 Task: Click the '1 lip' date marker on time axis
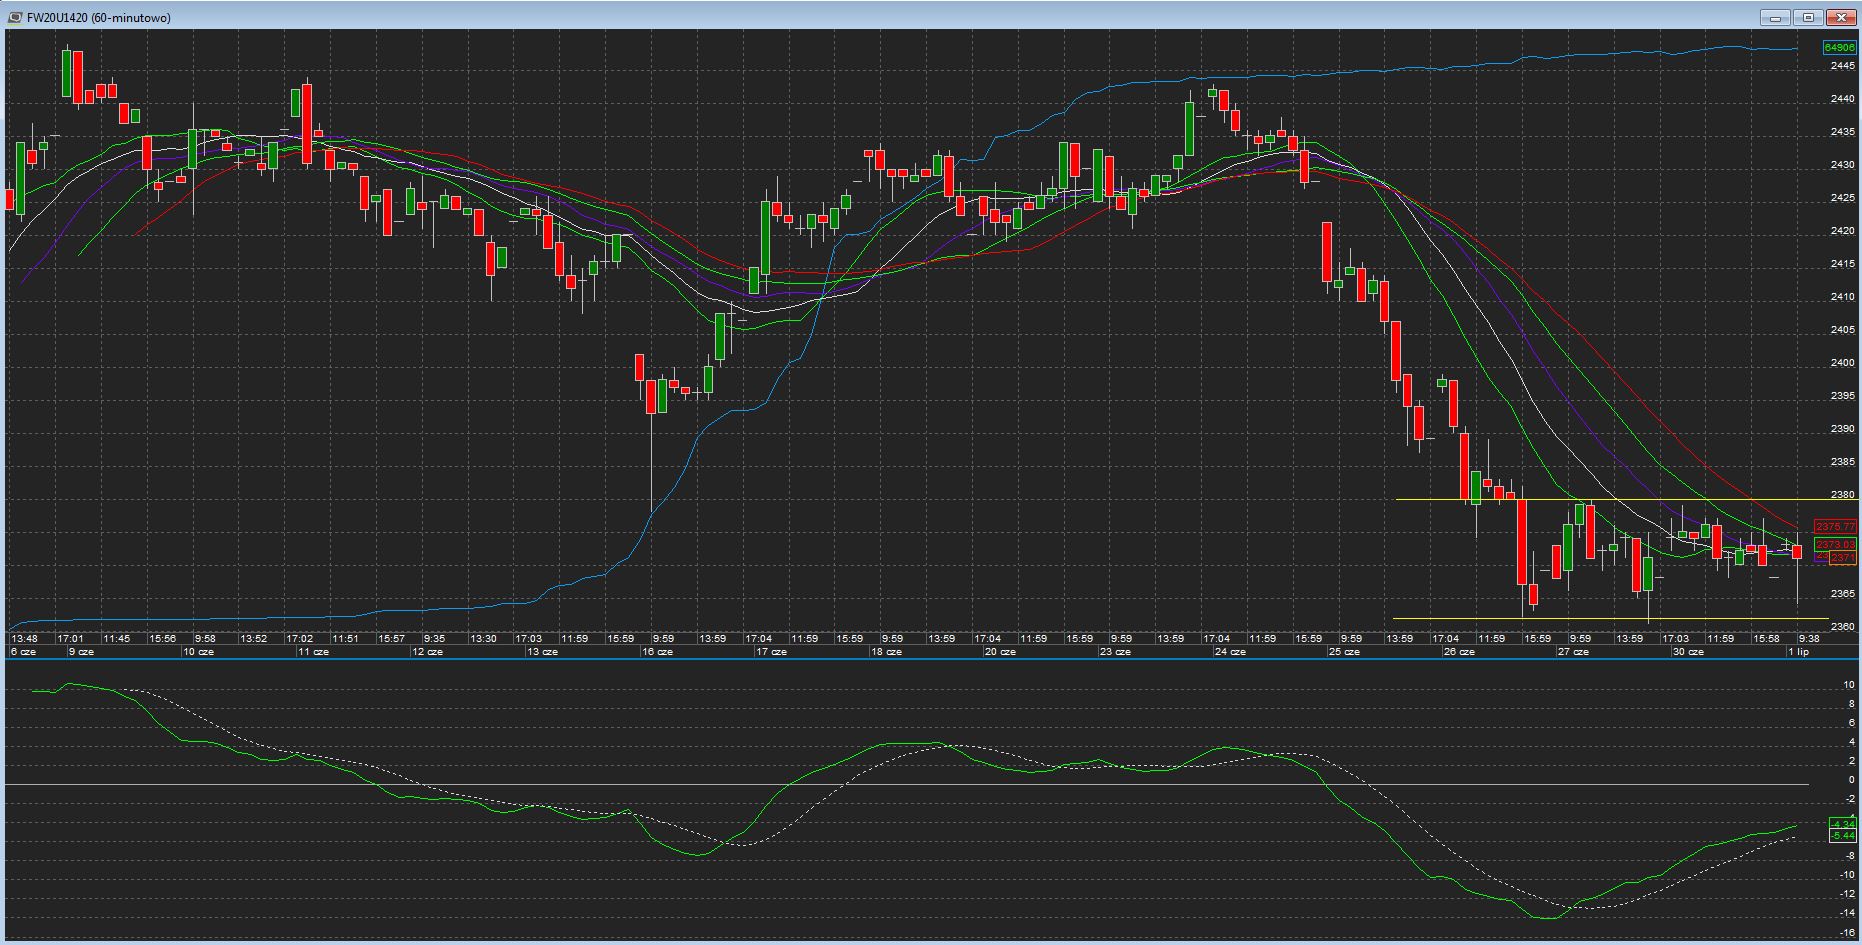(x=1798, y=652)
